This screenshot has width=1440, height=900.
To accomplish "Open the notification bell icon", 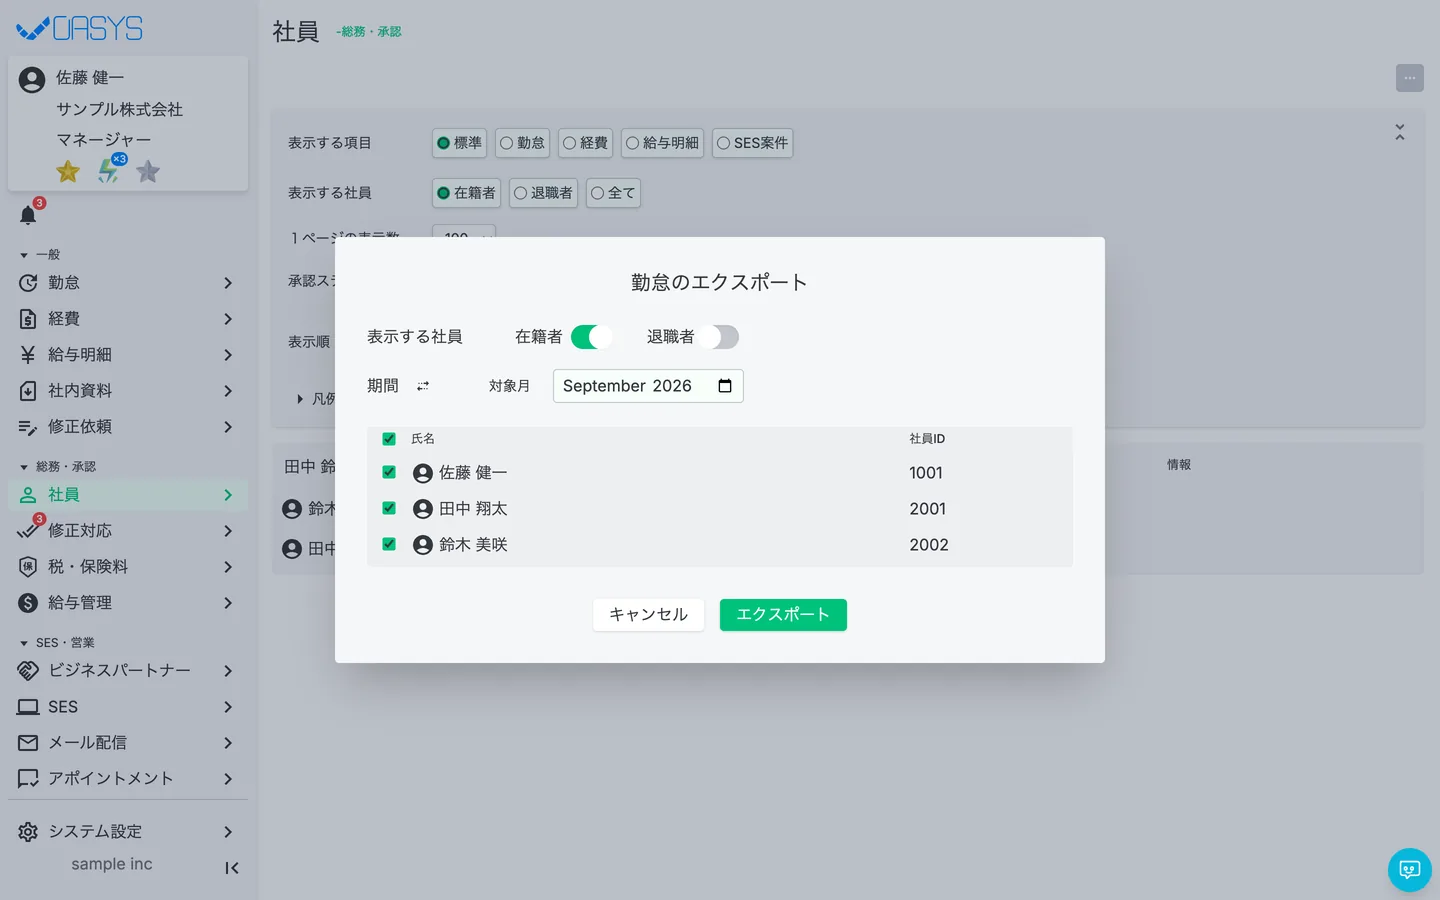I will click(28, 215).
